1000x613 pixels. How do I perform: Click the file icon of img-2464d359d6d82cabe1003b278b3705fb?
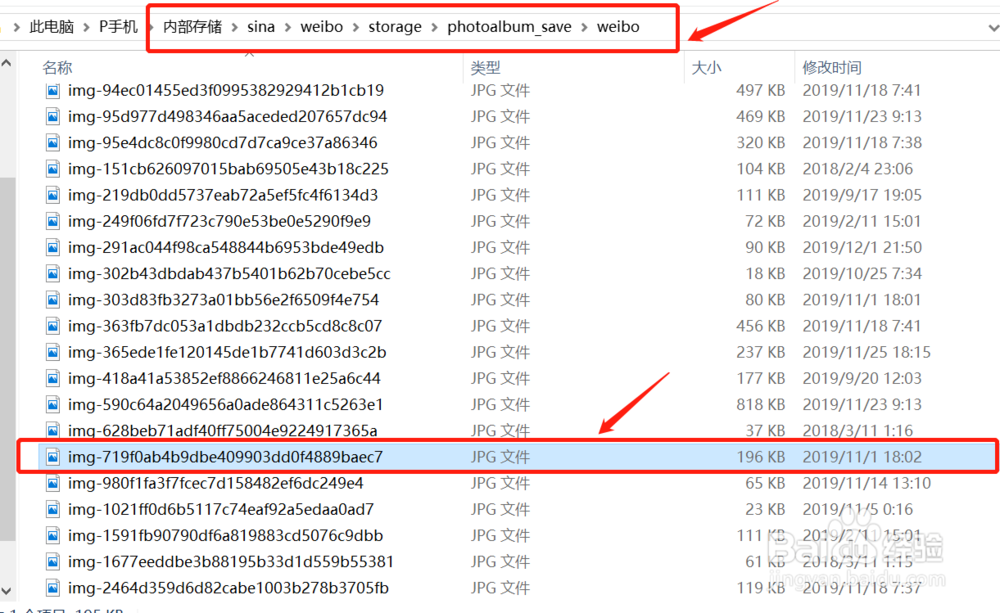click(53, 587)
